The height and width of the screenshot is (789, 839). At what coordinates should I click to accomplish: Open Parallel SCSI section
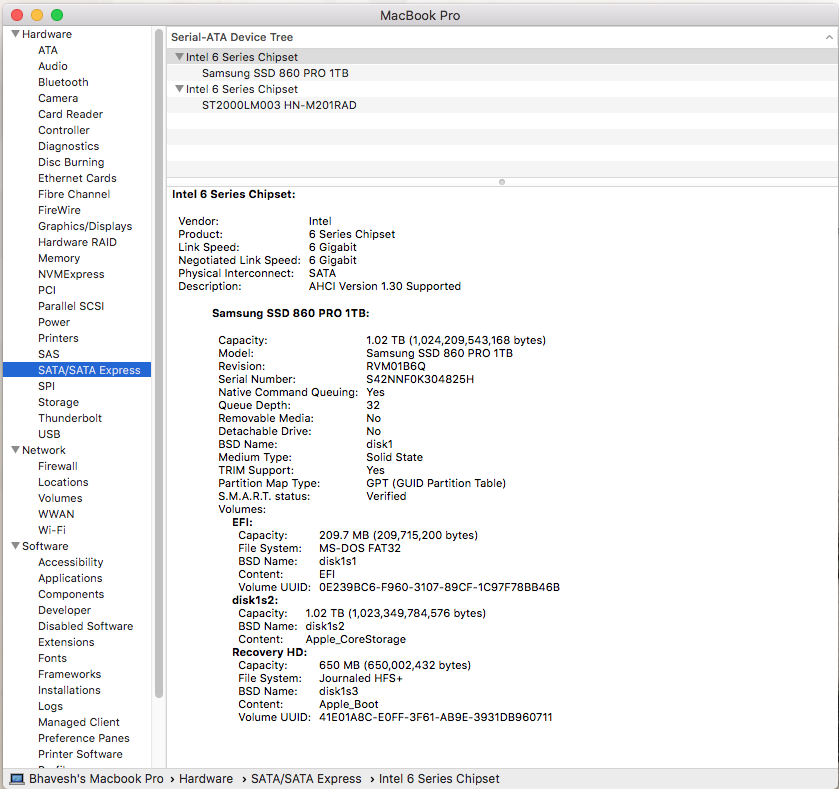click(x=71, y=306)
